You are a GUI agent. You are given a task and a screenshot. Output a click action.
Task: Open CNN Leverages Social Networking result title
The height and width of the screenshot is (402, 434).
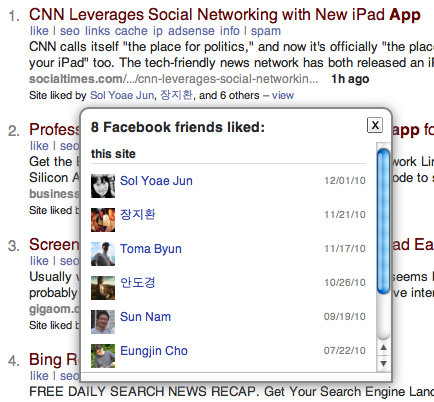coord(225,15)
